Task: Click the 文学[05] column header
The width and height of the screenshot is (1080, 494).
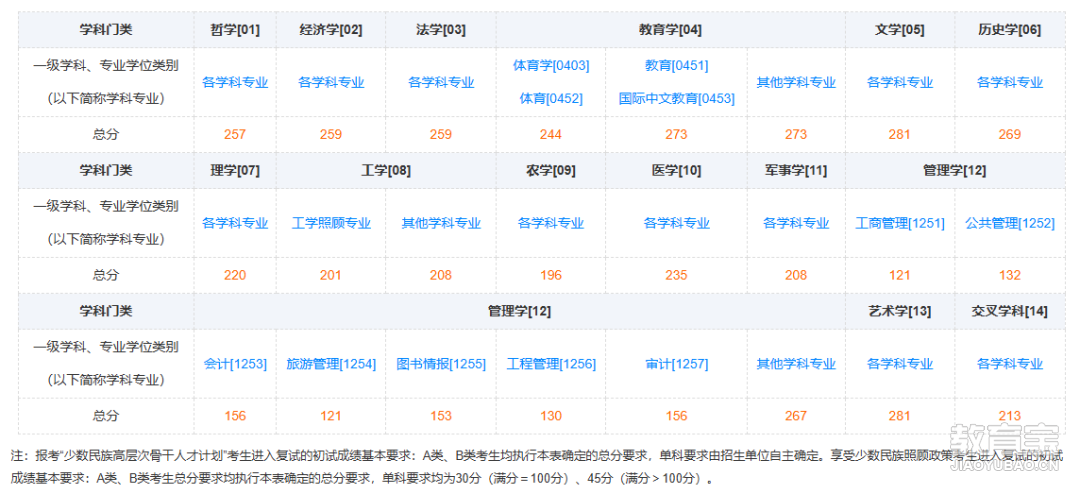Action: point(900,30)
